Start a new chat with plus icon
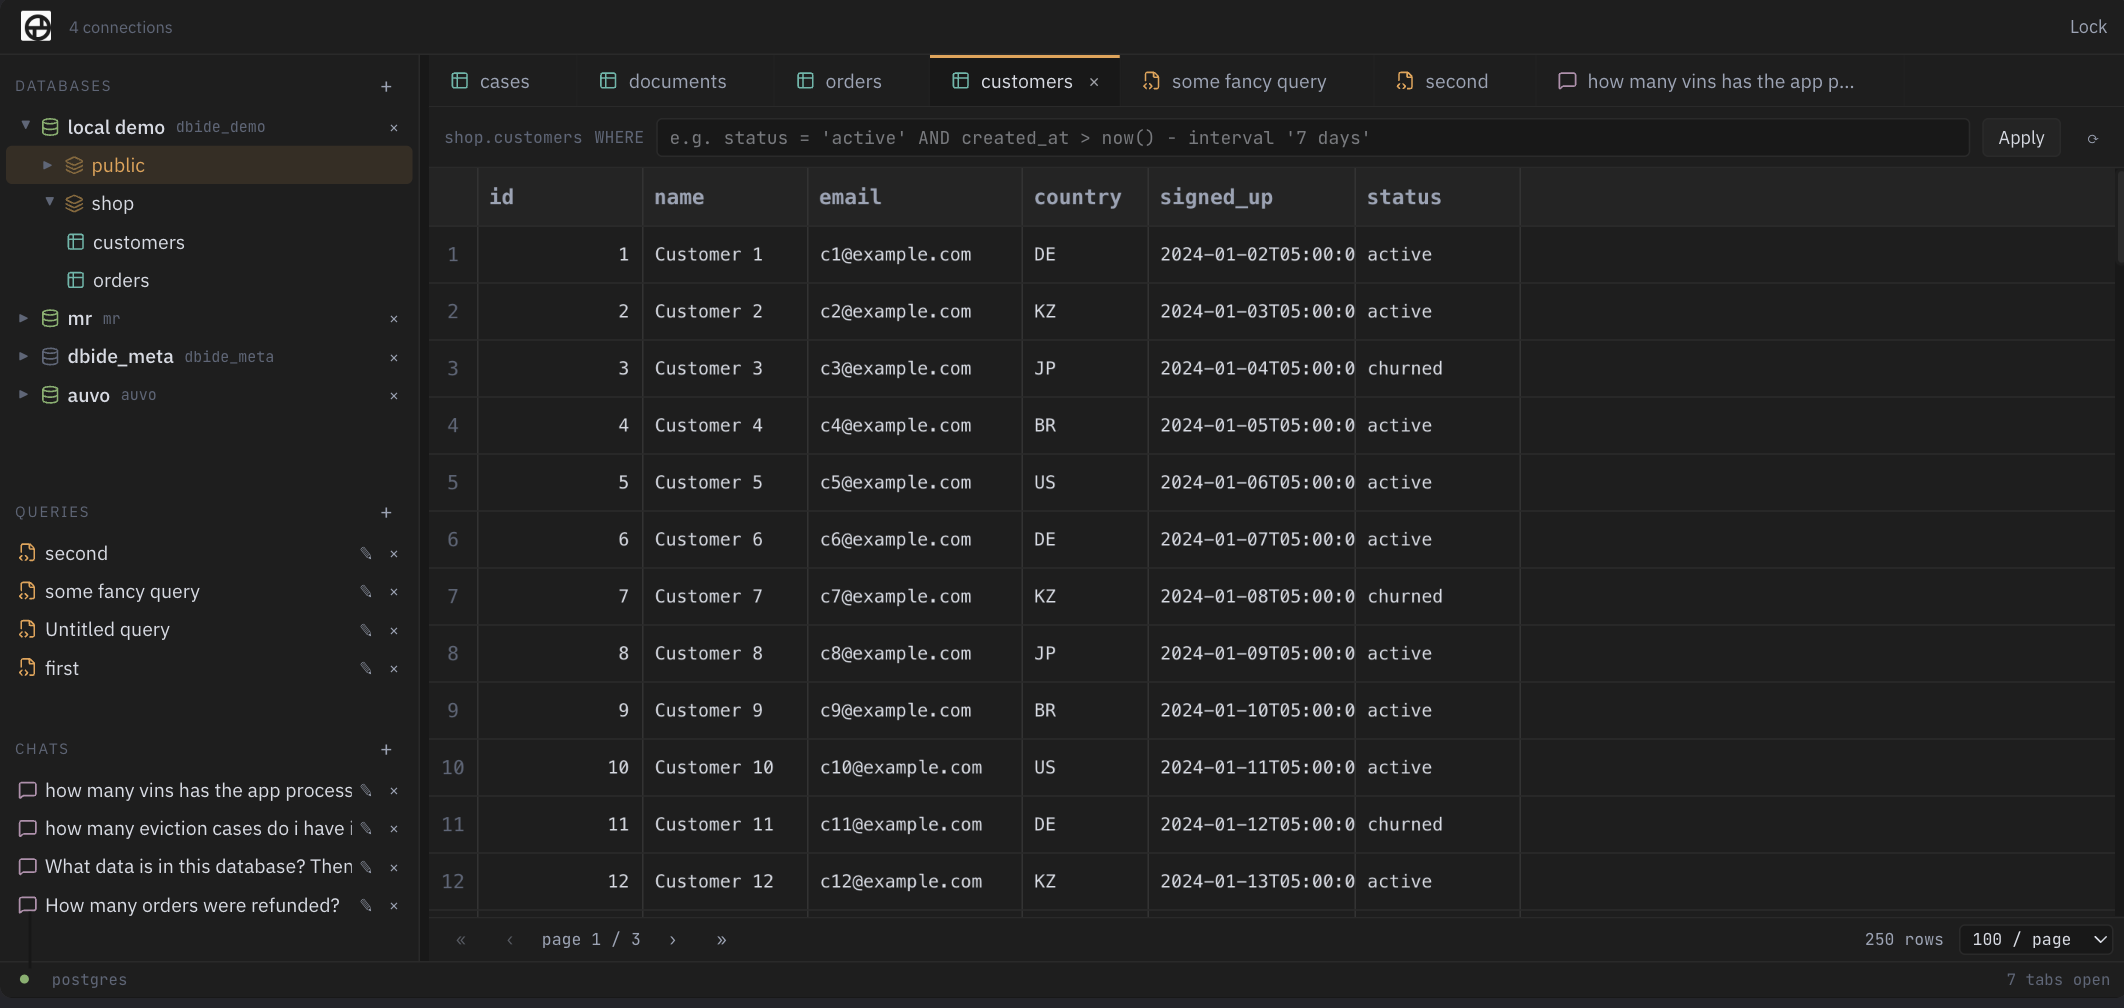Viewport: 2124px width, 1008px height. coord(386,750)
